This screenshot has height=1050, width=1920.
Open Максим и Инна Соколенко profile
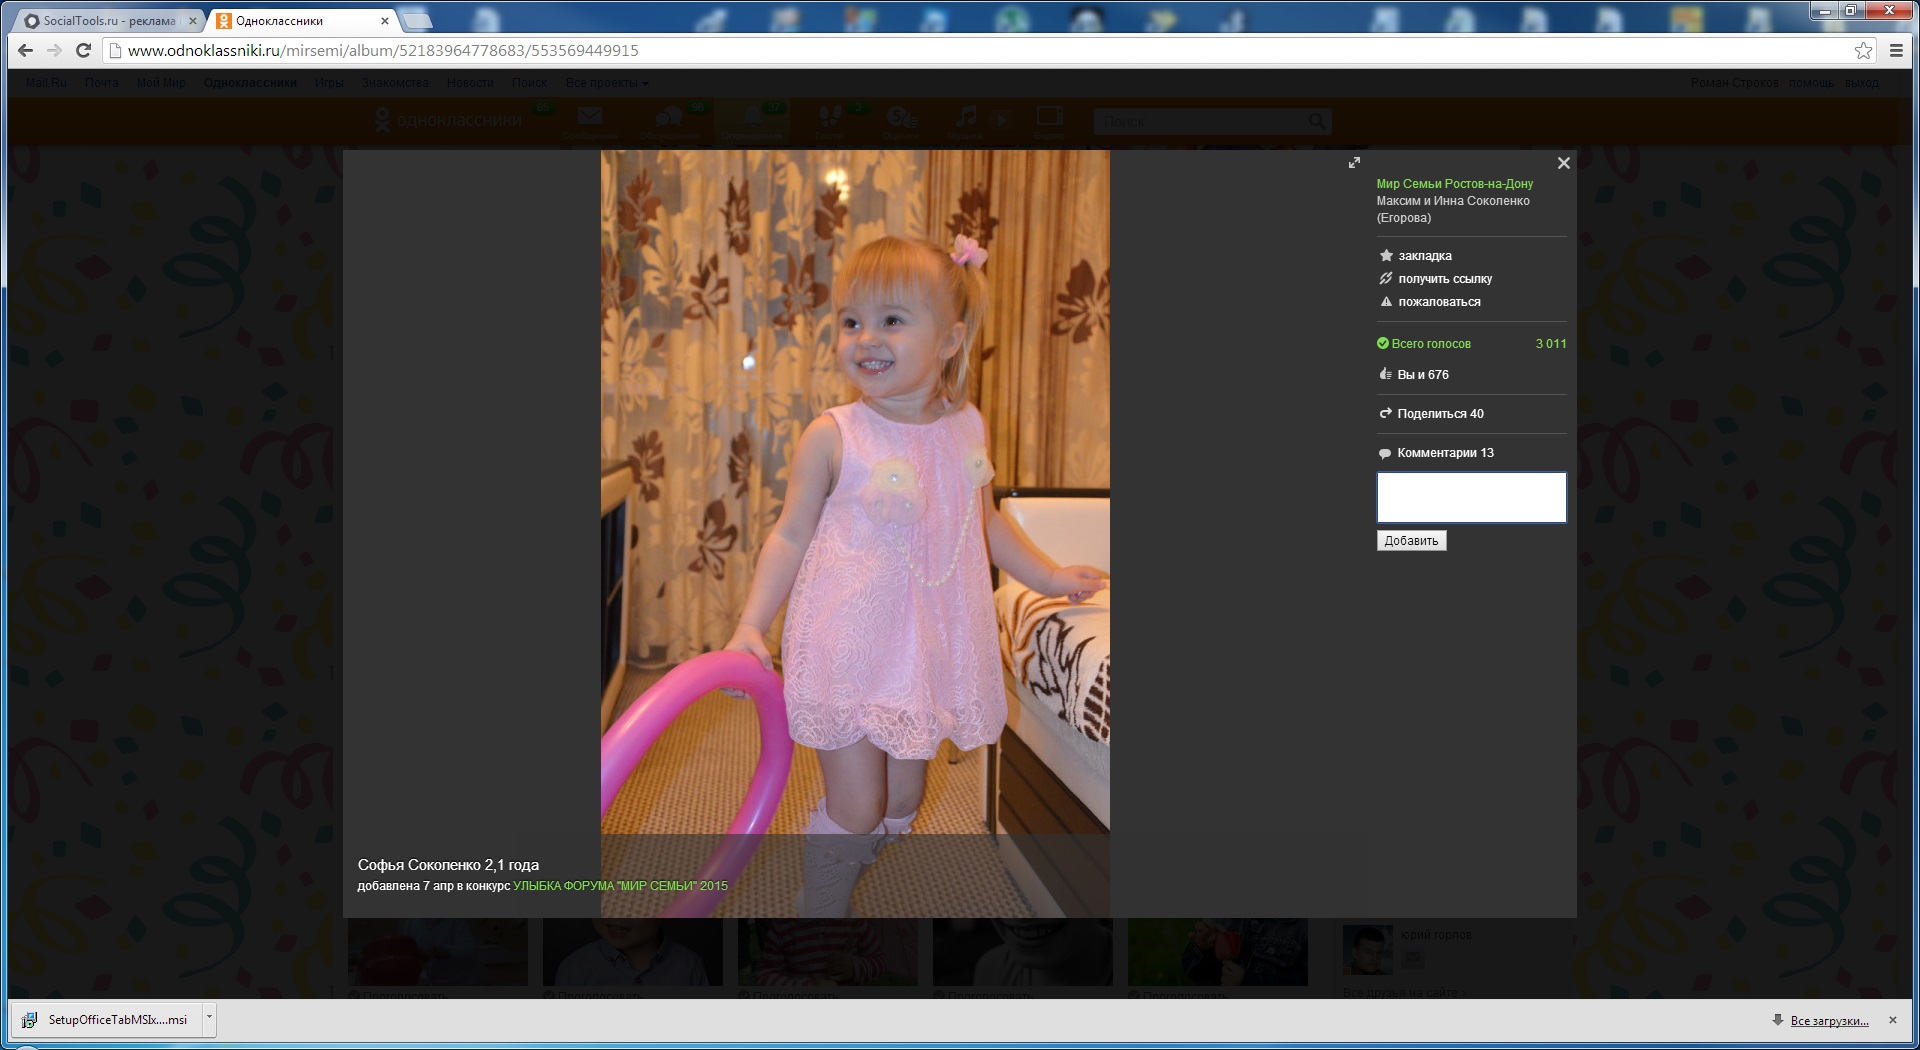click(x=1453, y=209)
